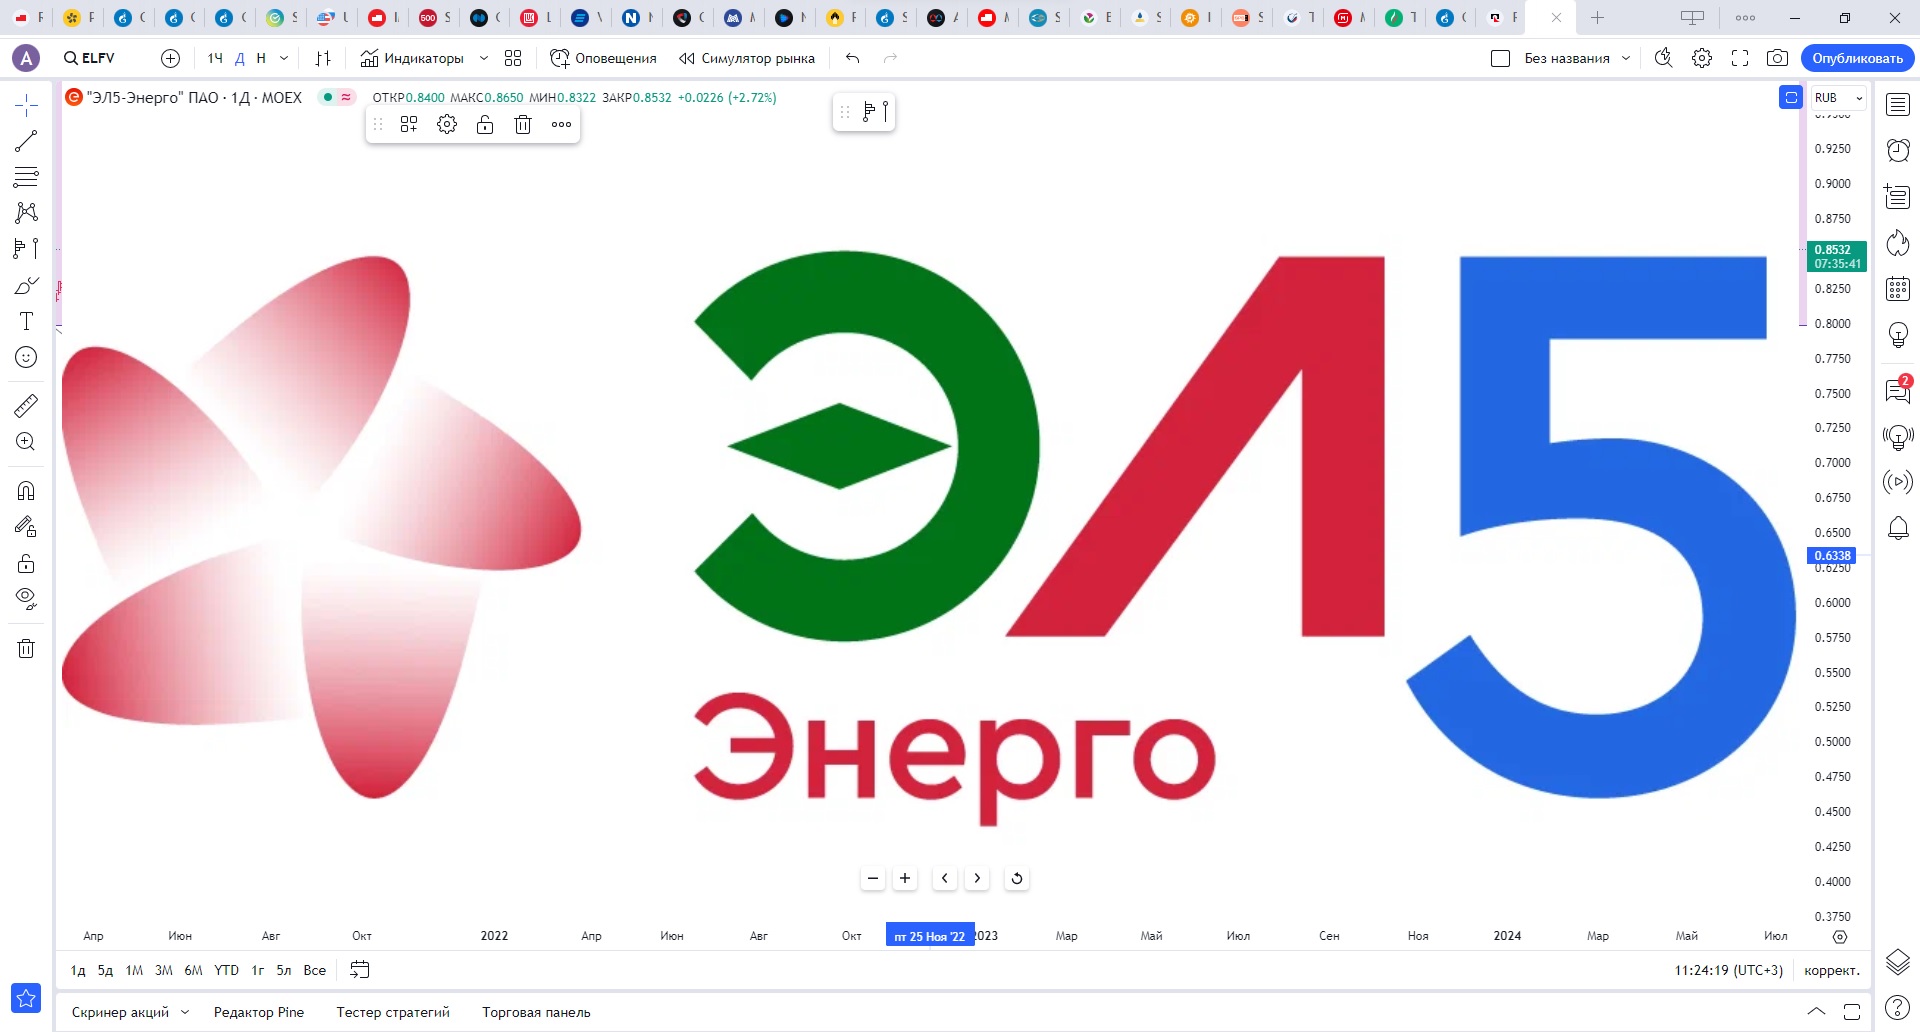Search symbol ELFV
The width and height of the screenshot is (1920, 1032).
pos(90,58)
